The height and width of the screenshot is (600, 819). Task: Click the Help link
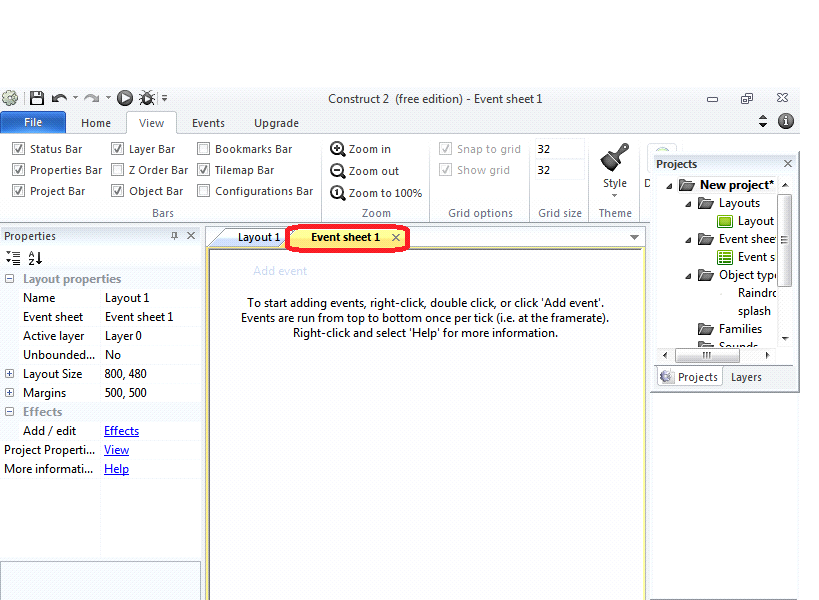tap(116, 469)
